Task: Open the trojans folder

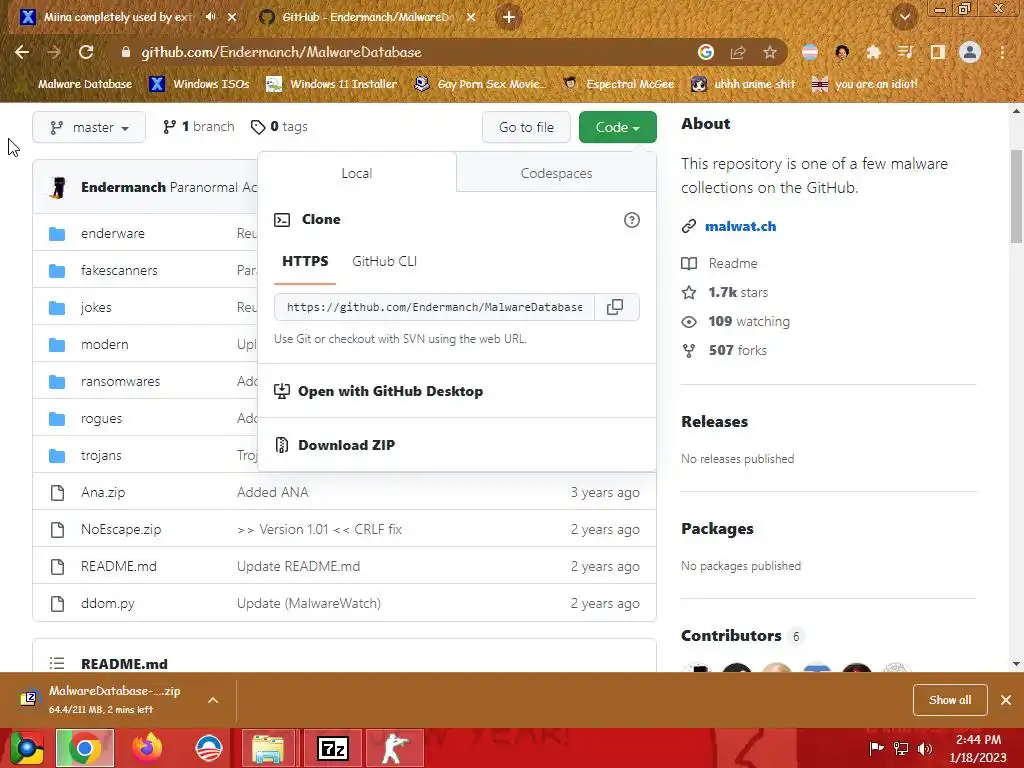Action: [101, 455]
